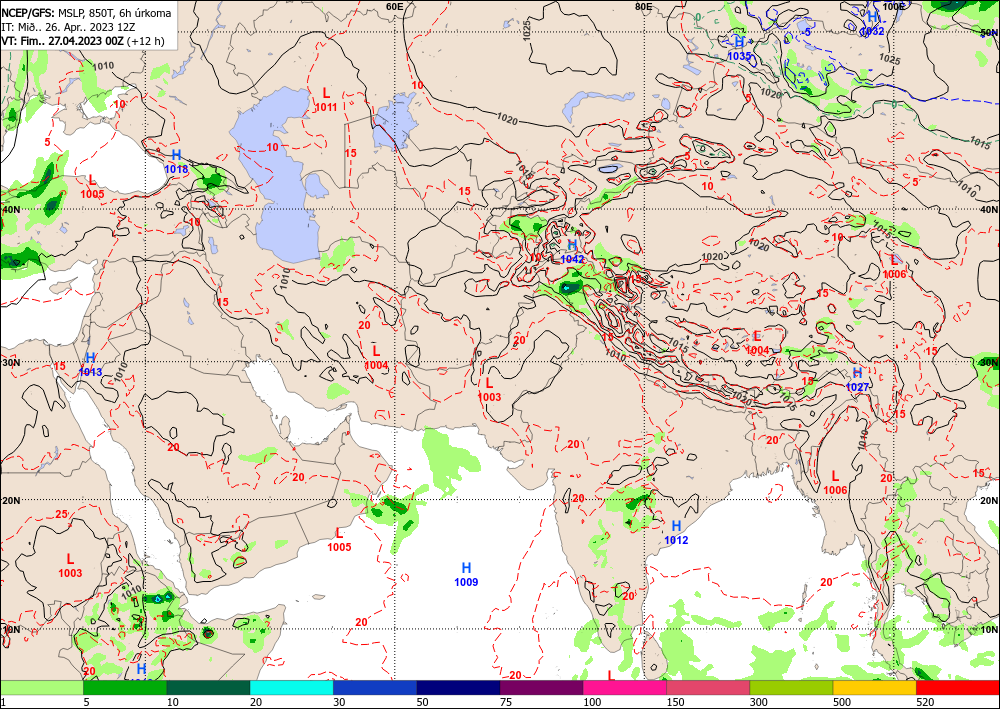Click the L 1005 label on the Arabian coast
Screen dimensions: 1000x709
tap(339, 540)
